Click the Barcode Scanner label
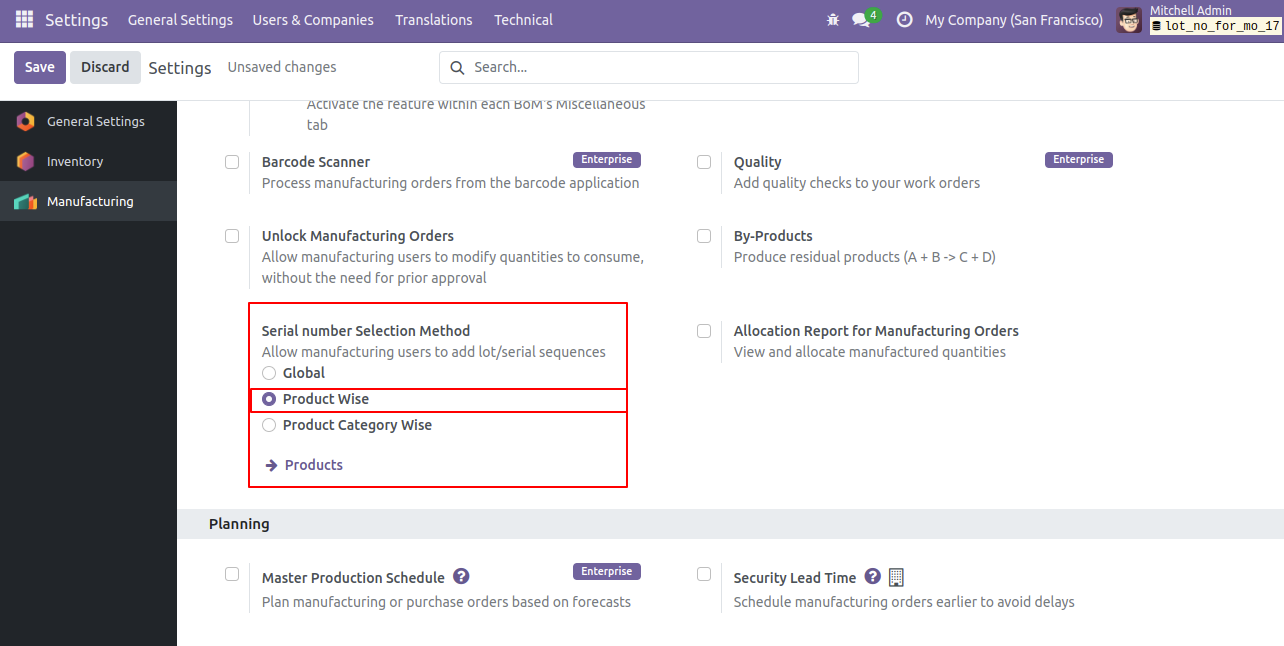Viewport: 1284px width, 646px height. pyautogui.click(x=316, y=162)
